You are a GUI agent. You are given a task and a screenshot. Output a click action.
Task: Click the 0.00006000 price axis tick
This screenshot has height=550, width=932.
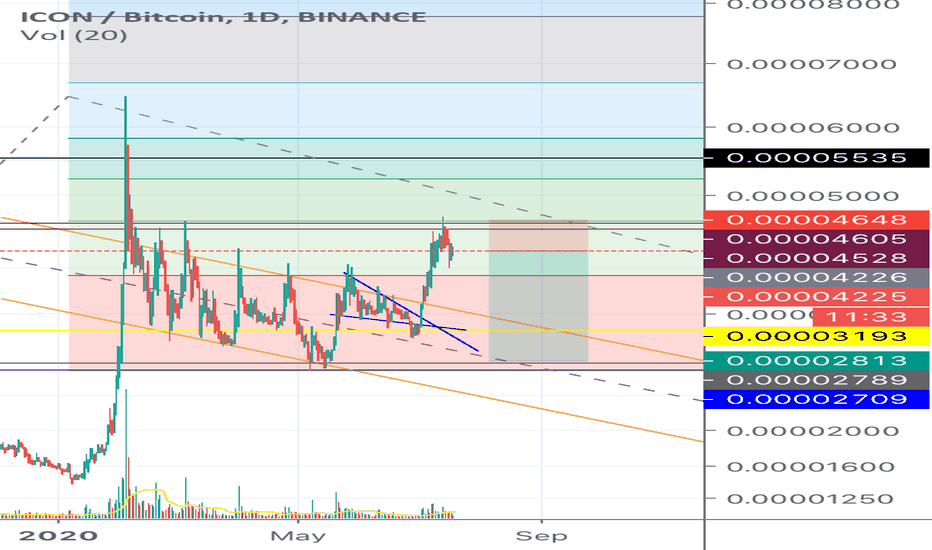click(x=813, y=128)
